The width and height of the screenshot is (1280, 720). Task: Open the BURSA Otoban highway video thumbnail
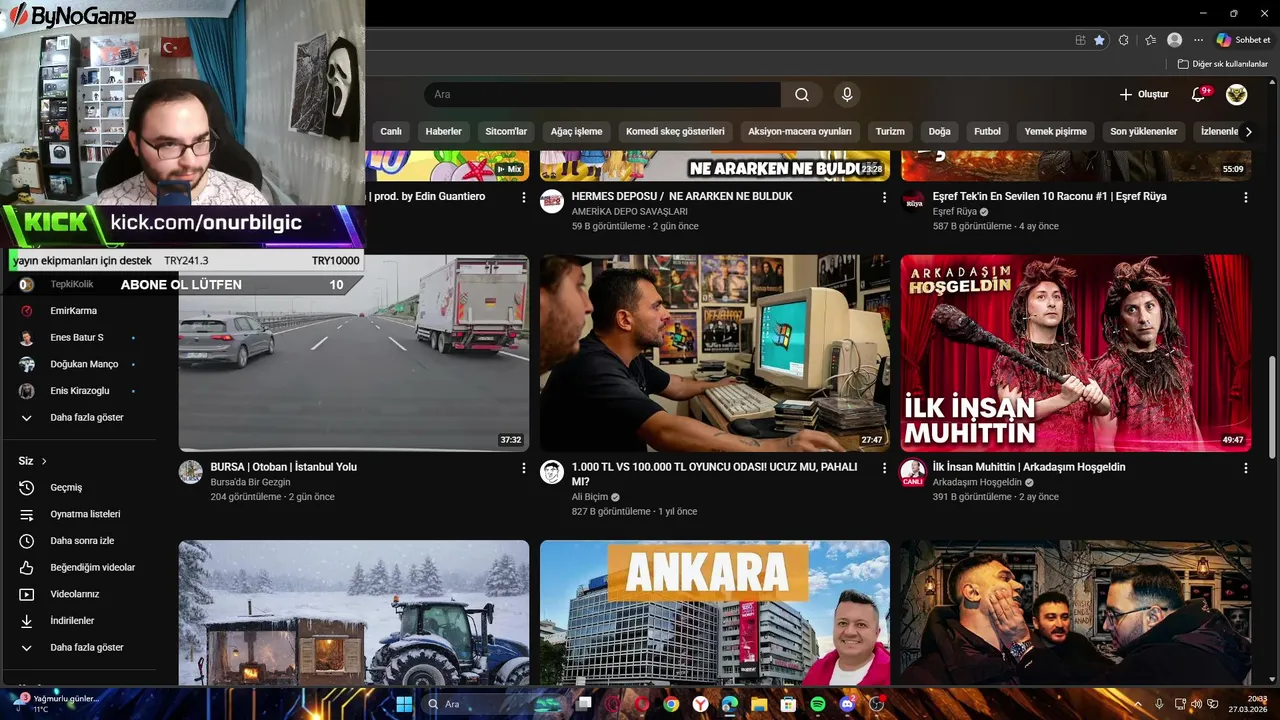click(354, 353)
